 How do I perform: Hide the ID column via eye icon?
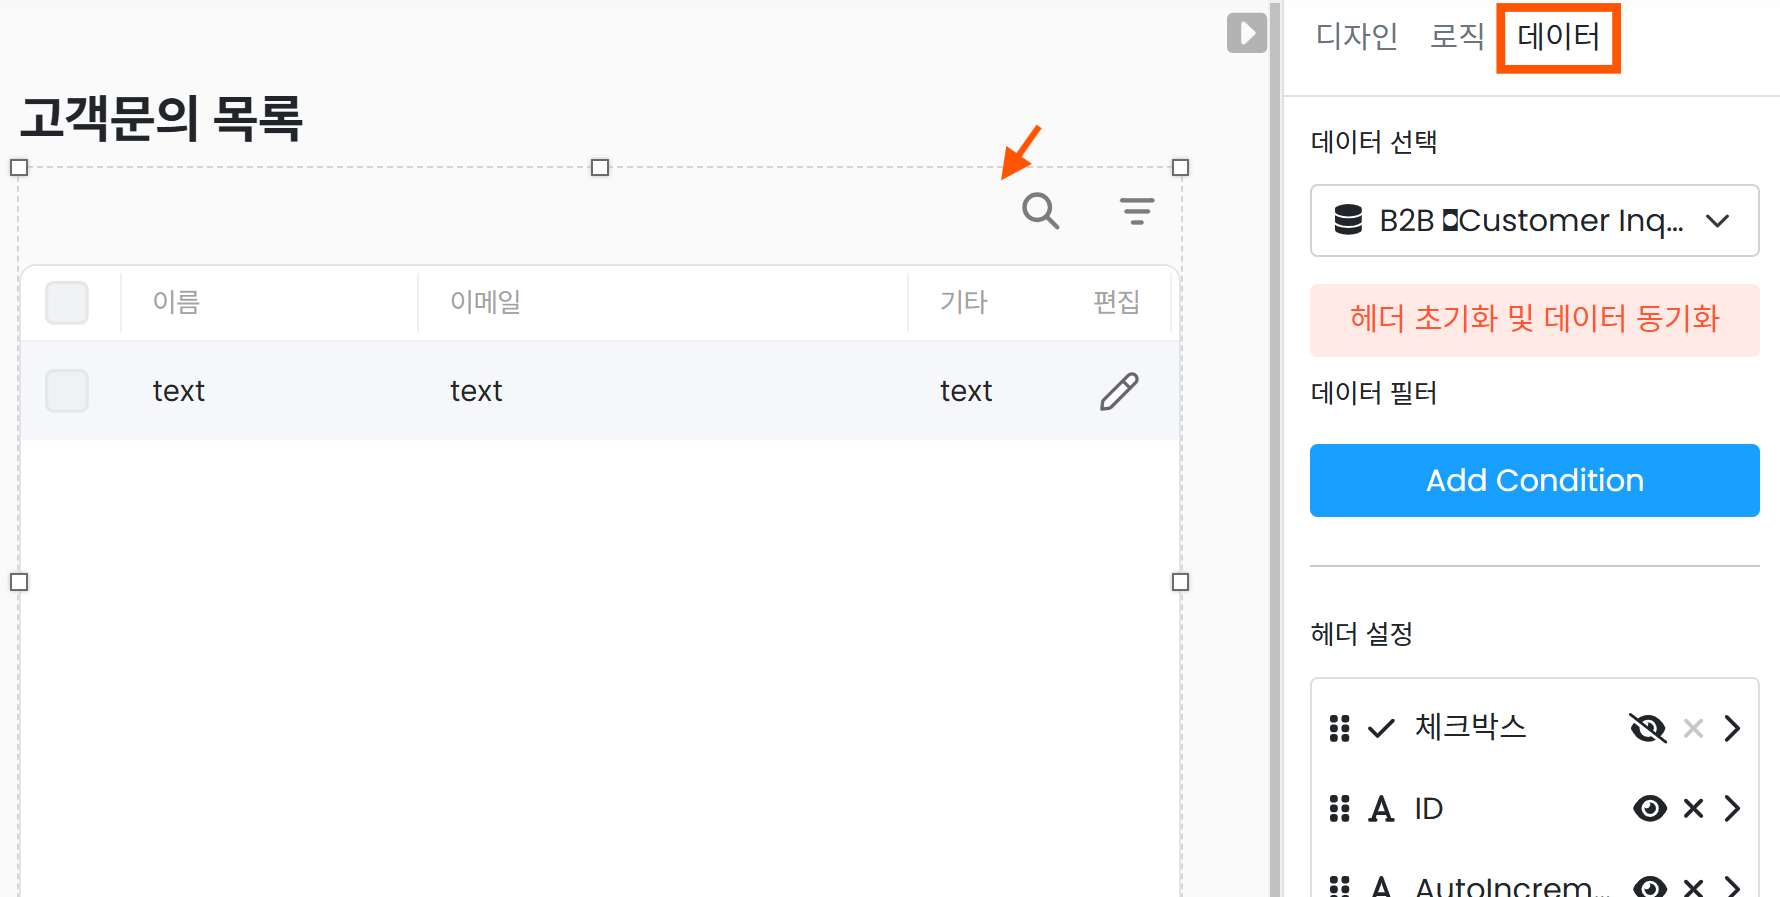point(1649,808)
